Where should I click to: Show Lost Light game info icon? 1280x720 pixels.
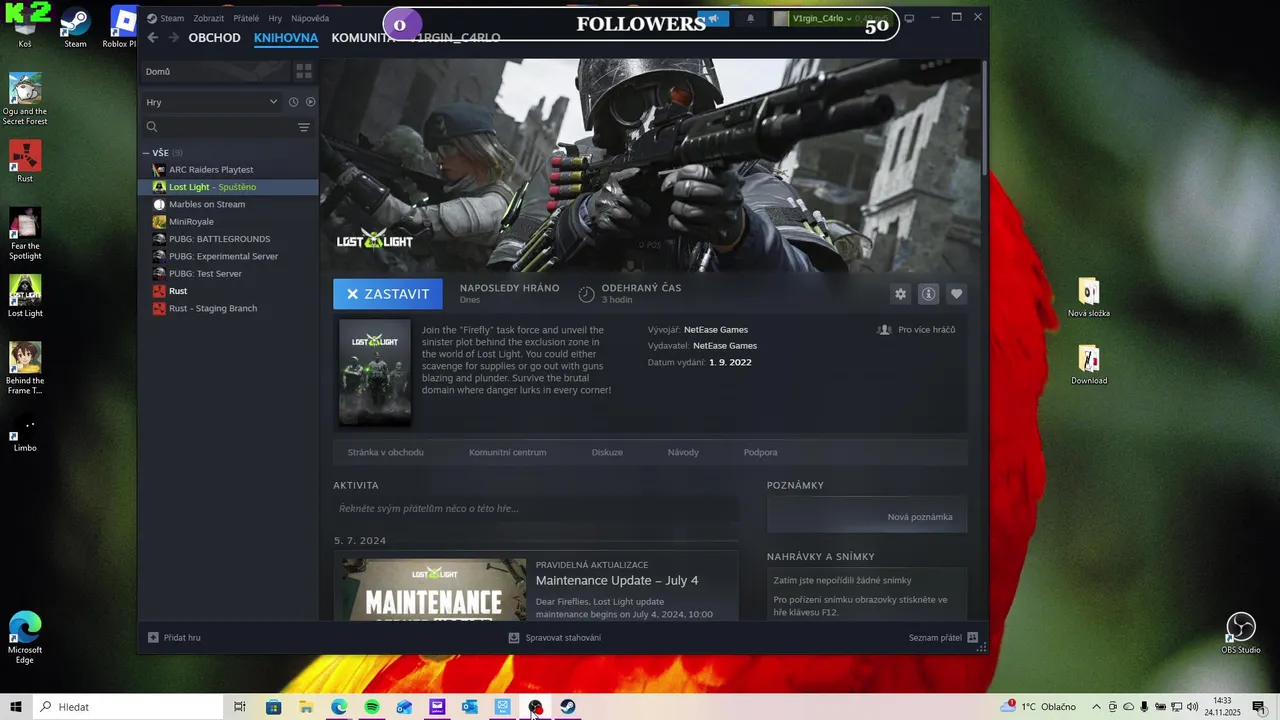coord(928,294)
